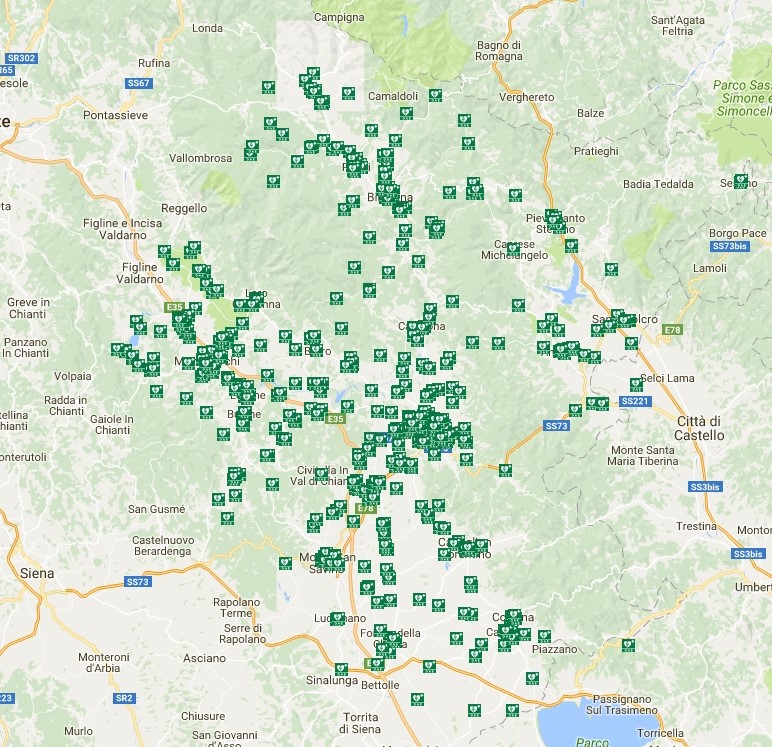Click the Monteroni d'Arbia label
Viewport: 772px width, 747px height.
(x=103, y=662)
